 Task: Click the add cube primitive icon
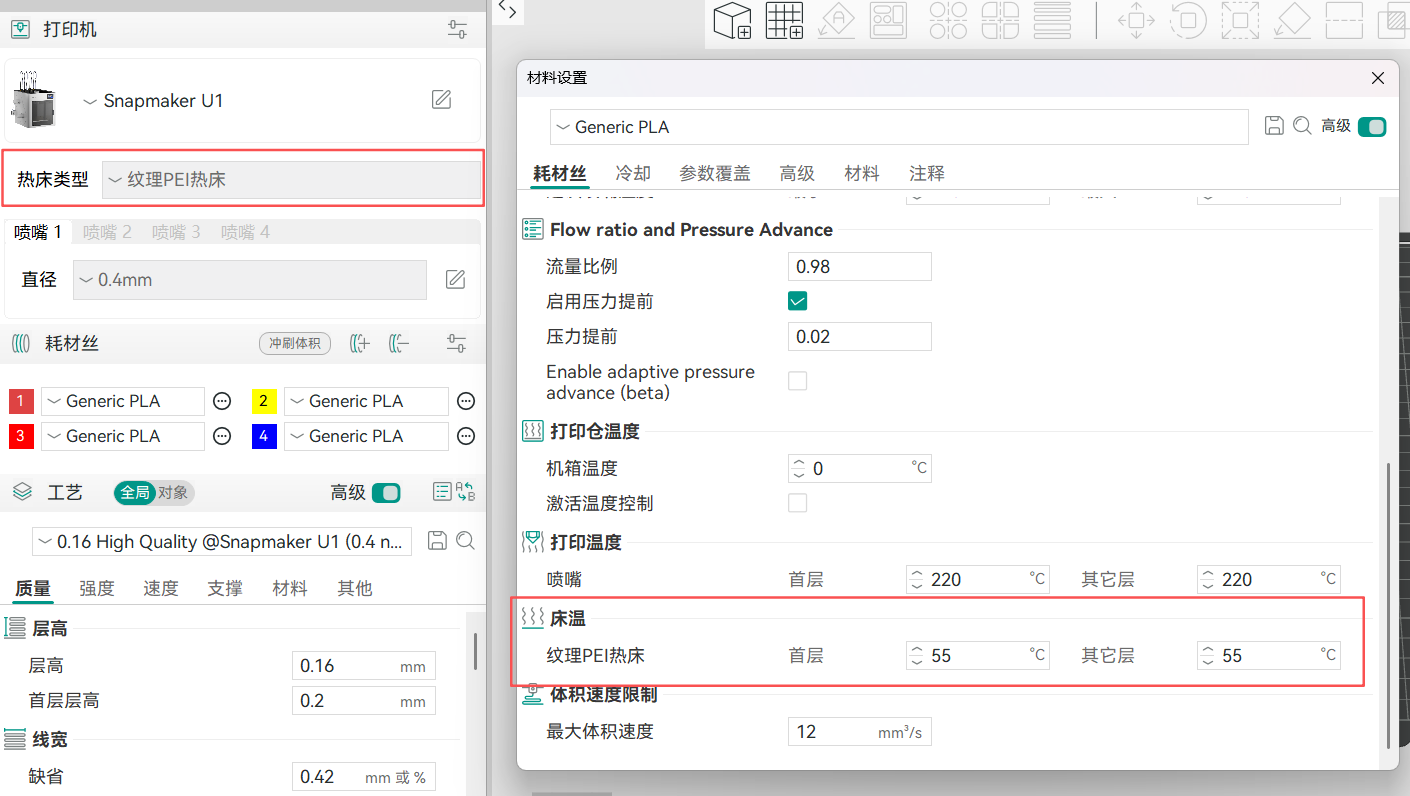click(731, 21)
